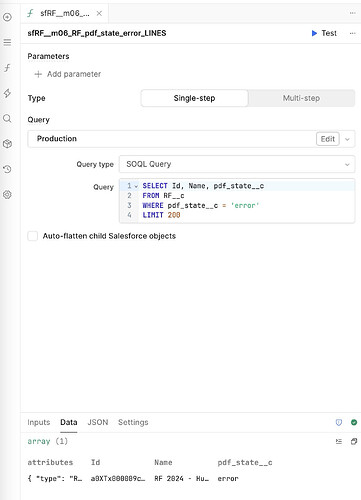Click the expand rows icon in results
This screenshot has height=500, width=361.
(x=339, y=441)
